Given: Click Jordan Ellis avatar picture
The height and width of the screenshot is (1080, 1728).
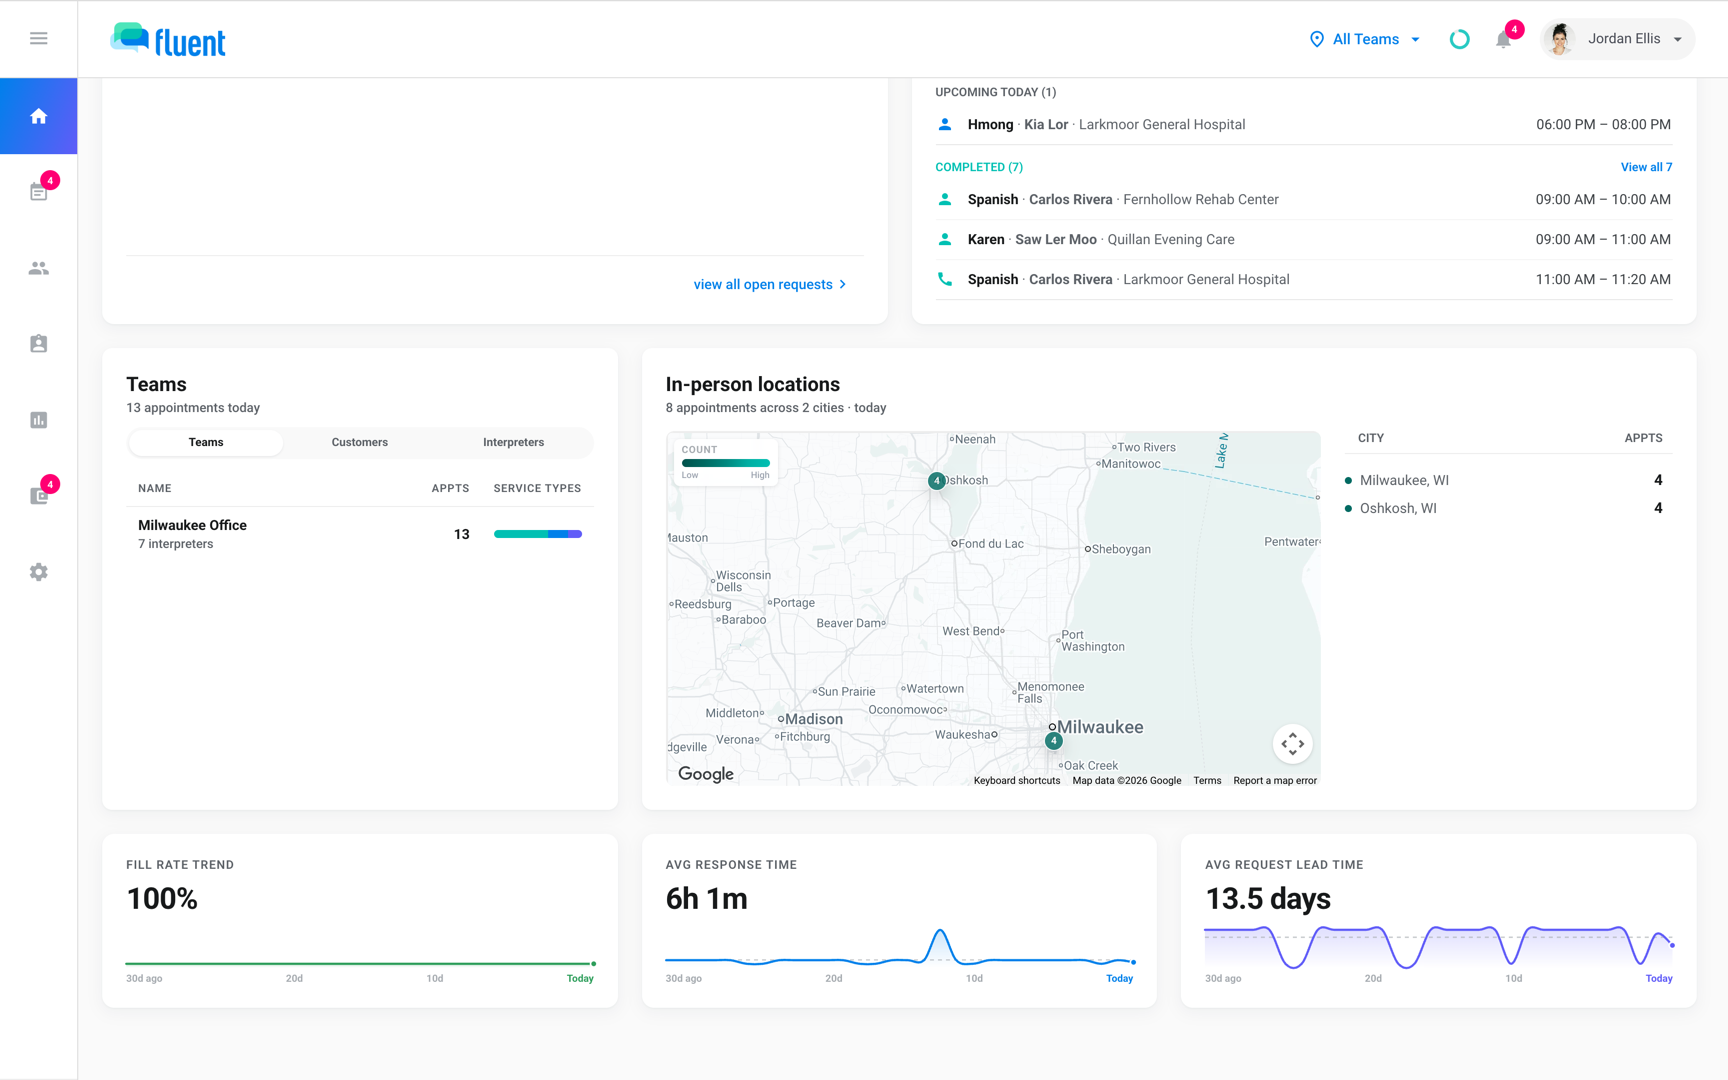Looking at the screenshot, I should pos(1559,39).
